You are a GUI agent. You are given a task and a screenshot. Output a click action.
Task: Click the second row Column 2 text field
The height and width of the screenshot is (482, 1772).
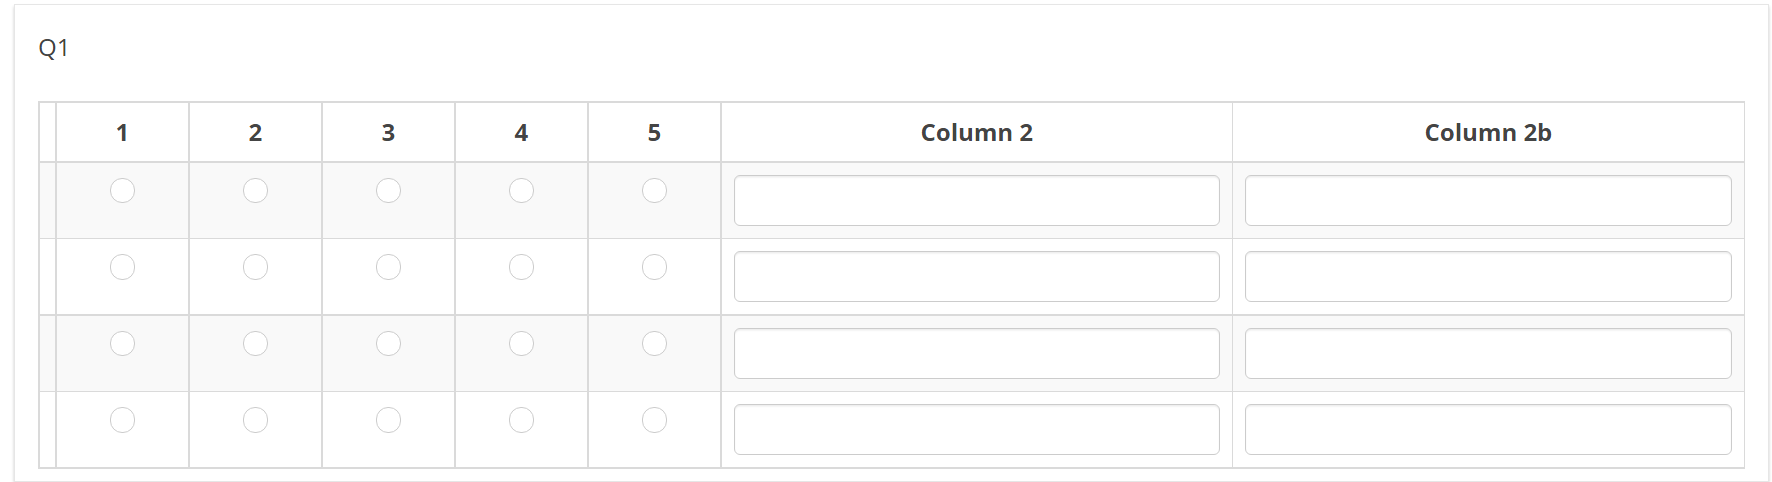pos(976,277)
